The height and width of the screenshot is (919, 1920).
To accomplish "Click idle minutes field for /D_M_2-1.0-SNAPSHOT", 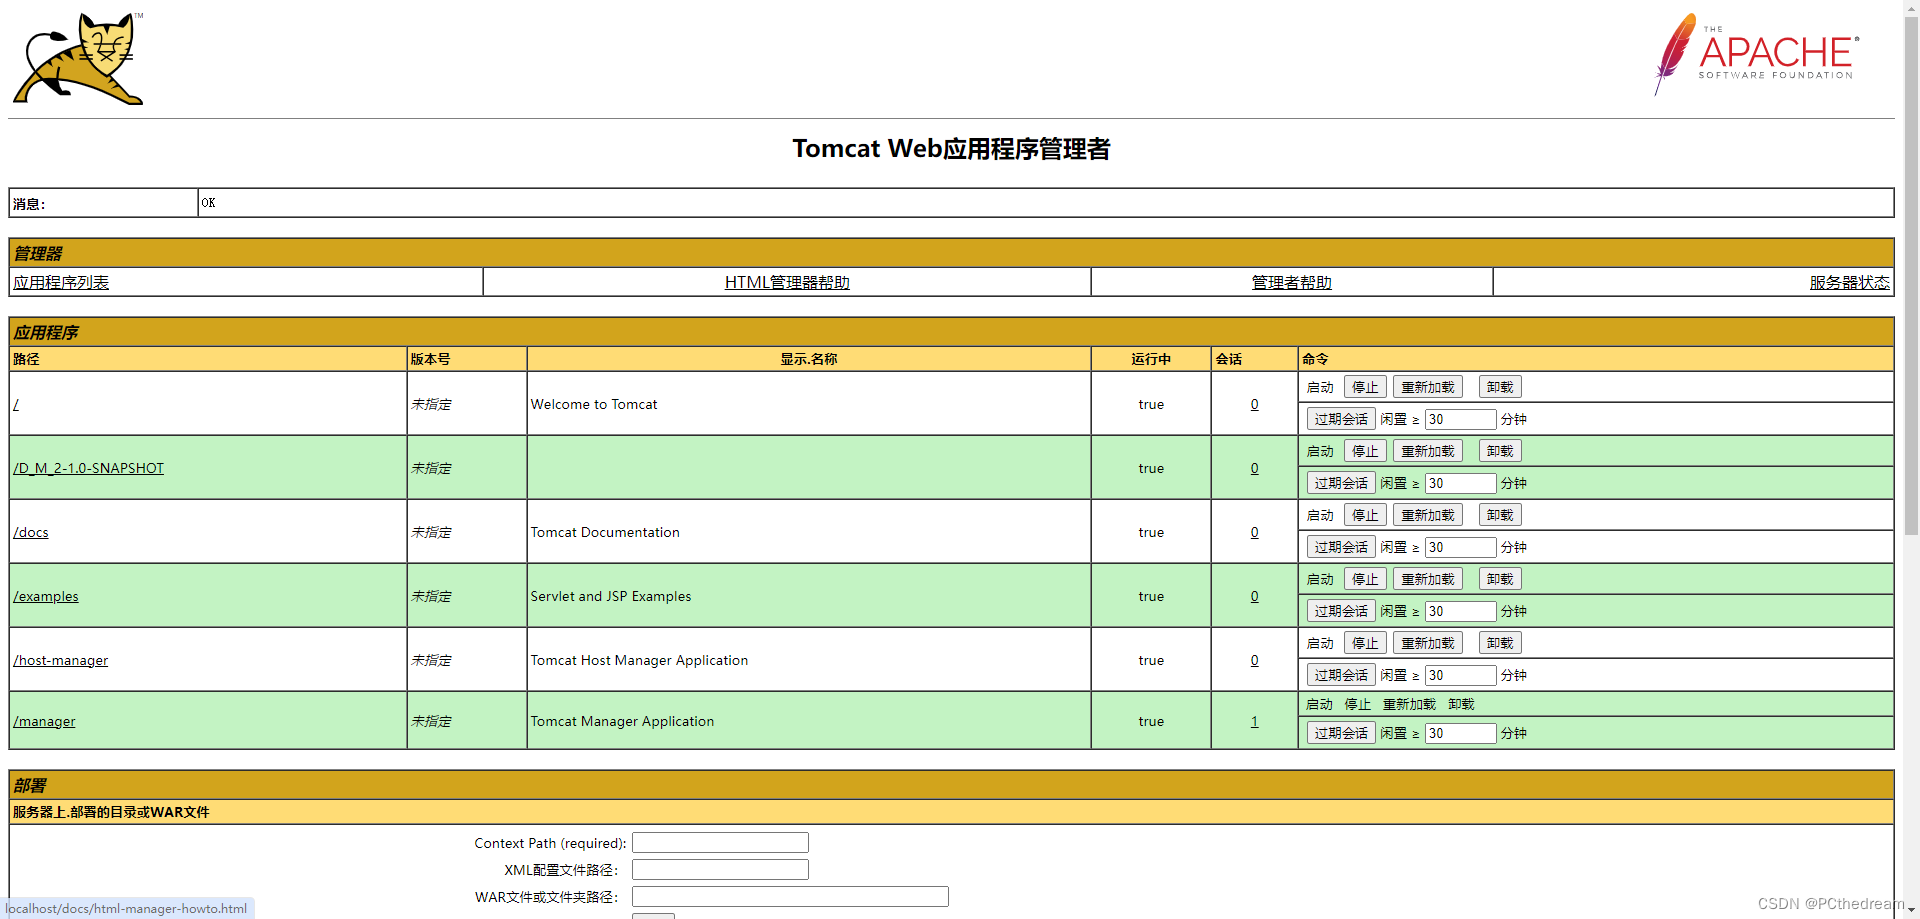I will (x=1460, y=483).
